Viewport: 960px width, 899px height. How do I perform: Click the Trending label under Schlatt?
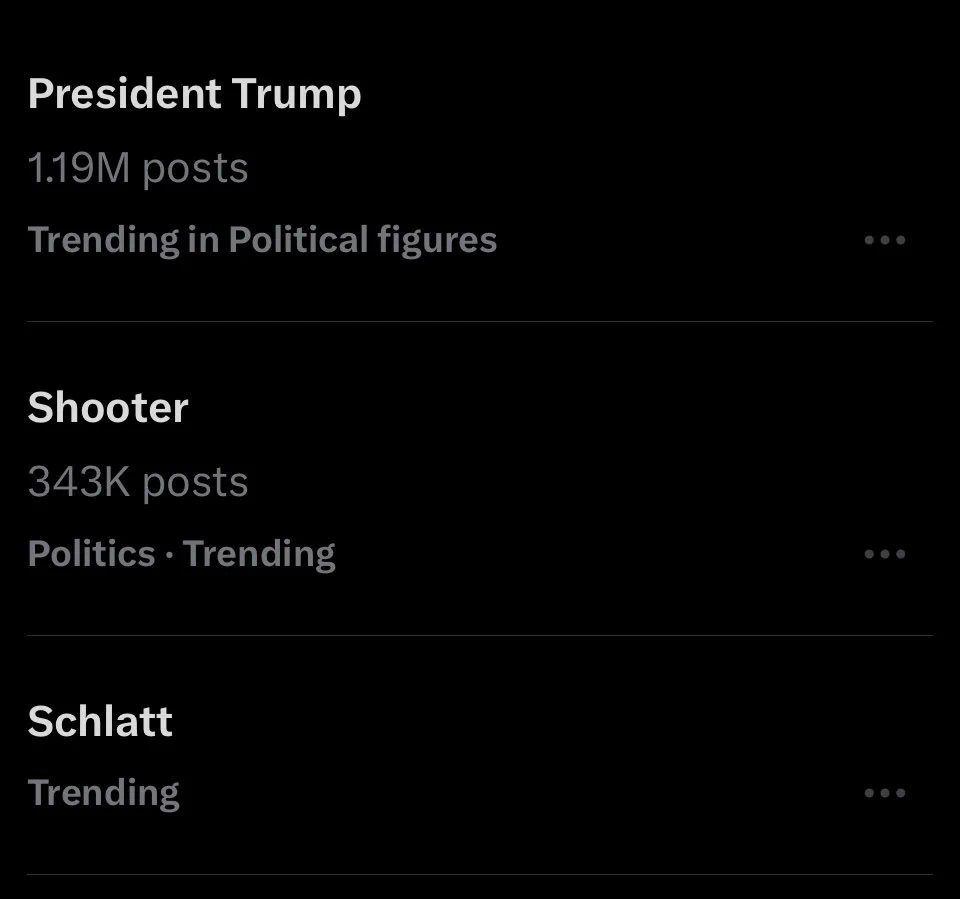(103, 793)
